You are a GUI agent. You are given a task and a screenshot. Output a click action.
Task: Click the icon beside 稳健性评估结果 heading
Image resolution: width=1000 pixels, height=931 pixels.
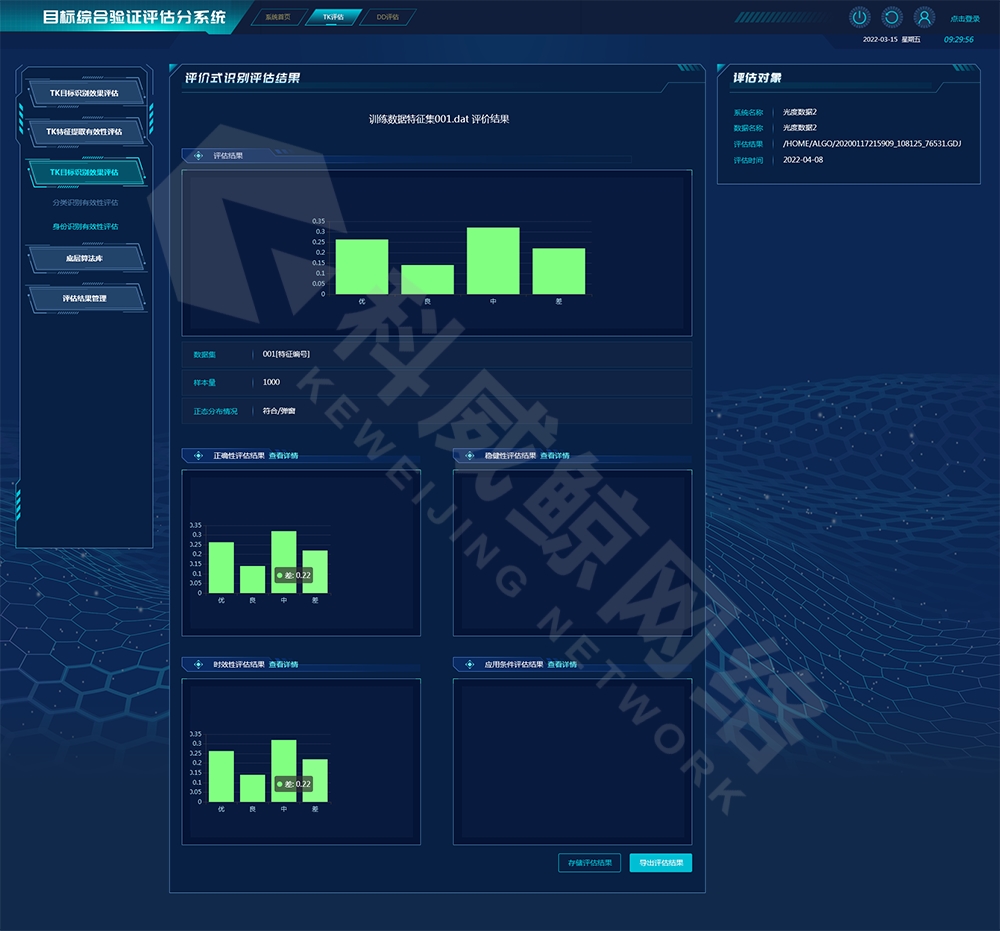tap(469, 456)
